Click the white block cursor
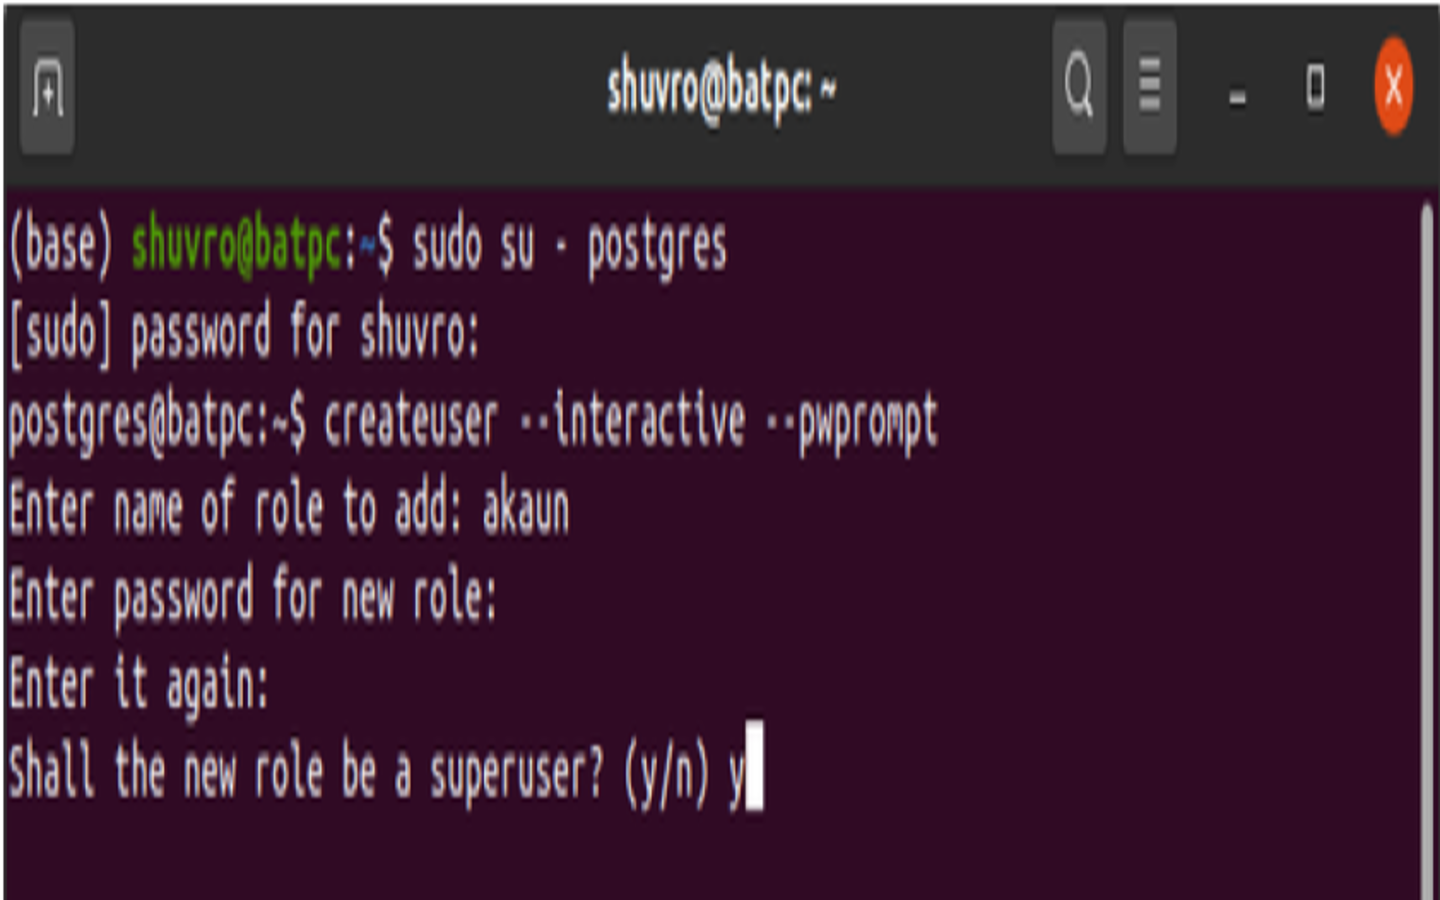Screen dimensions: 1440x900 point(754,766)
